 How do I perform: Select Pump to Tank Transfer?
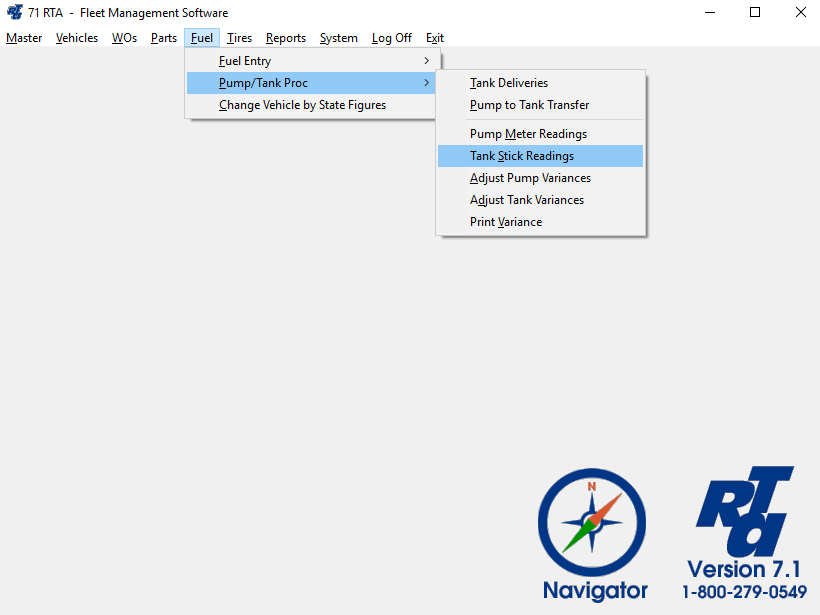[529, 105]
